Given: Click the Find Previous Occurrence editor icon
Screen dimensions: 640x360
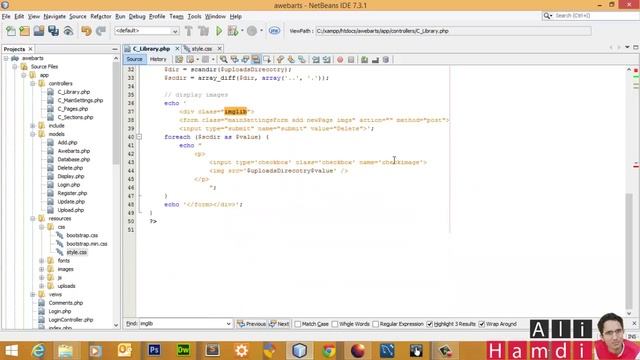Looking at the screenshot, I should coord(234,60).
